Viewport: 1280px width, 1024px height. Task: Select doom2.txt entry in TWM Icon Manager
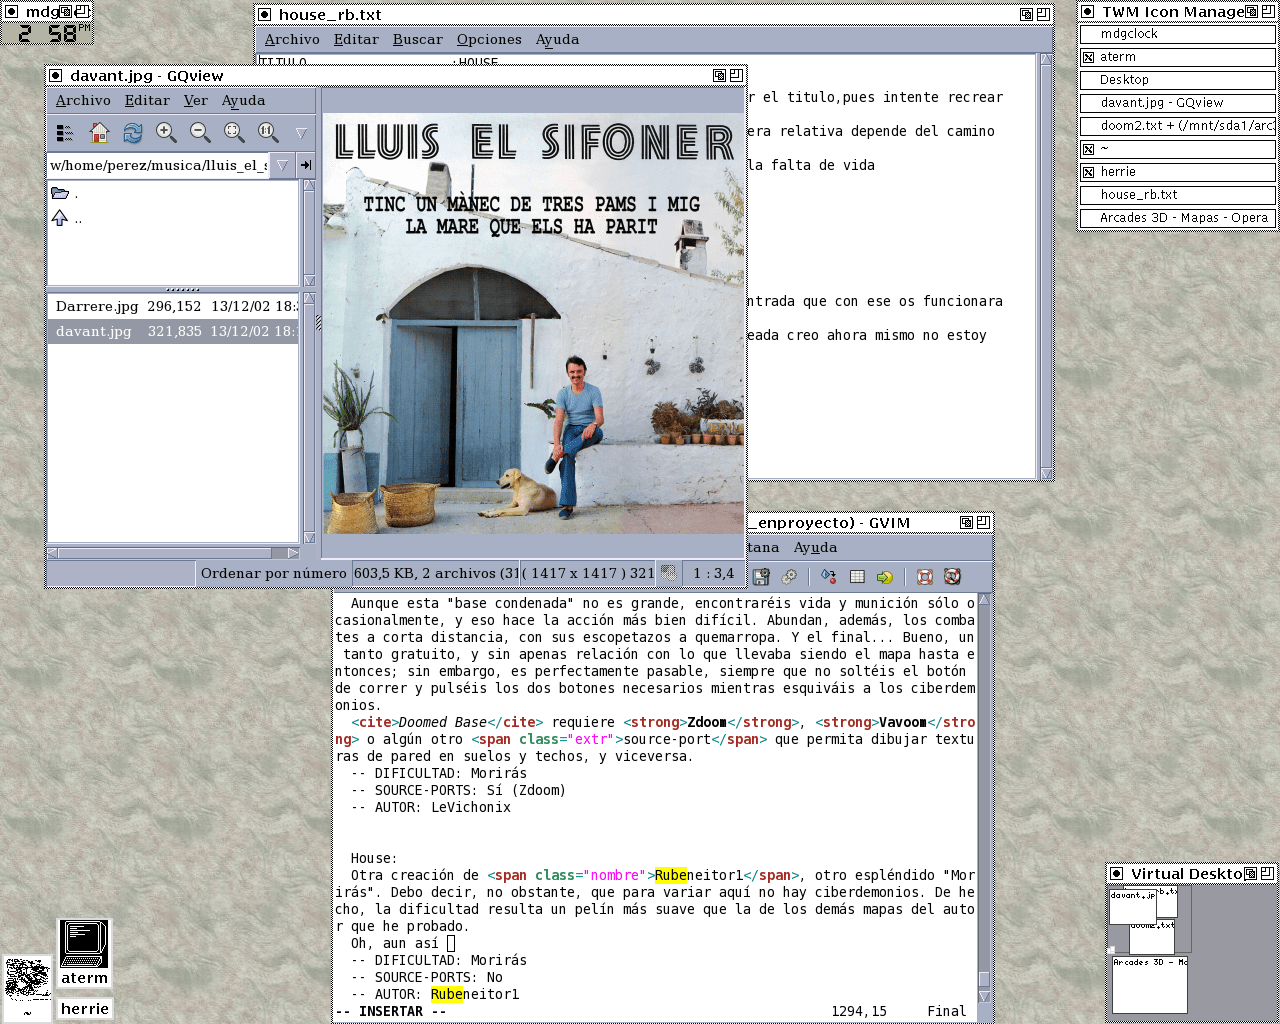pyautogui.click(x=1178, y=126)
